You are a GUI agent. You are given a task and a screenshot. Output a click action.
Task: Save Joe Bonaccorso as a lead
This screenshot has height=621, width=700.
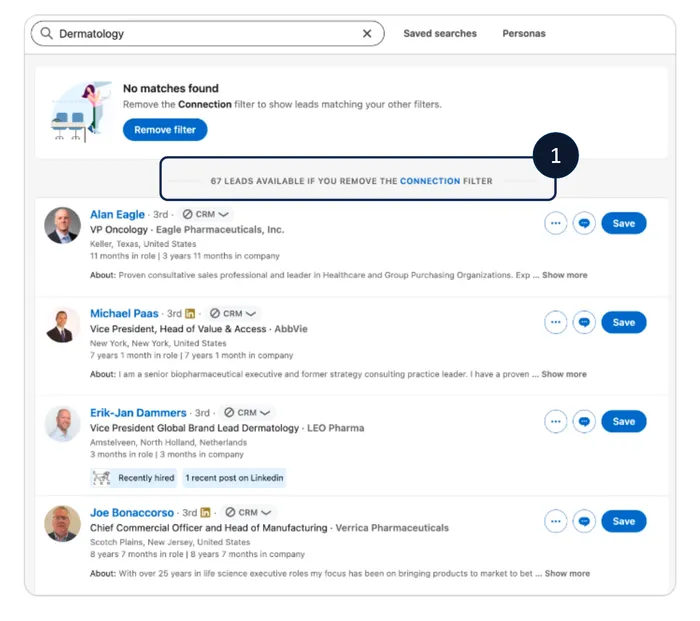pos(624,521)
